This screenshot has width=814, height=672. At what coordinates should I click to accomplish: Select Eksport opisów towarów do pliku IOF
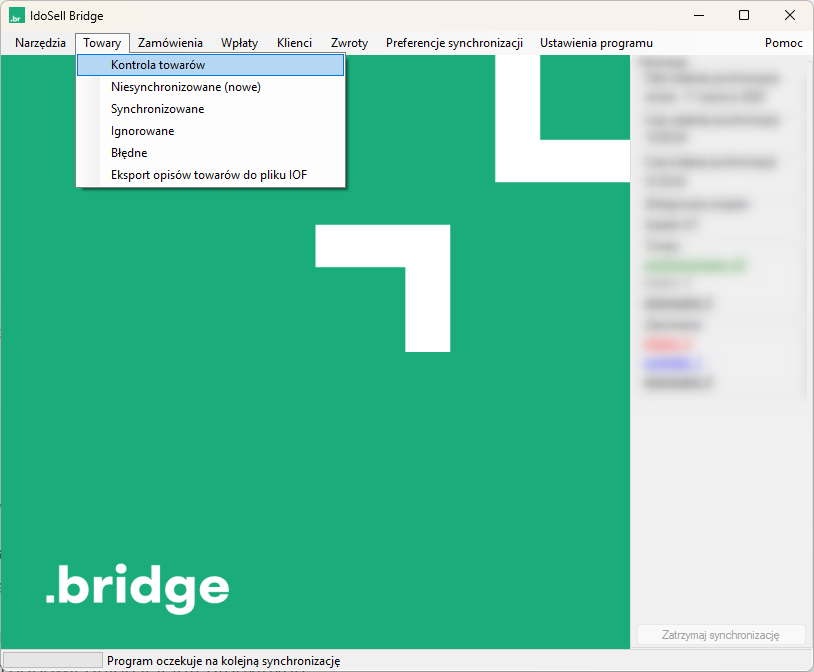coord(210,175)
